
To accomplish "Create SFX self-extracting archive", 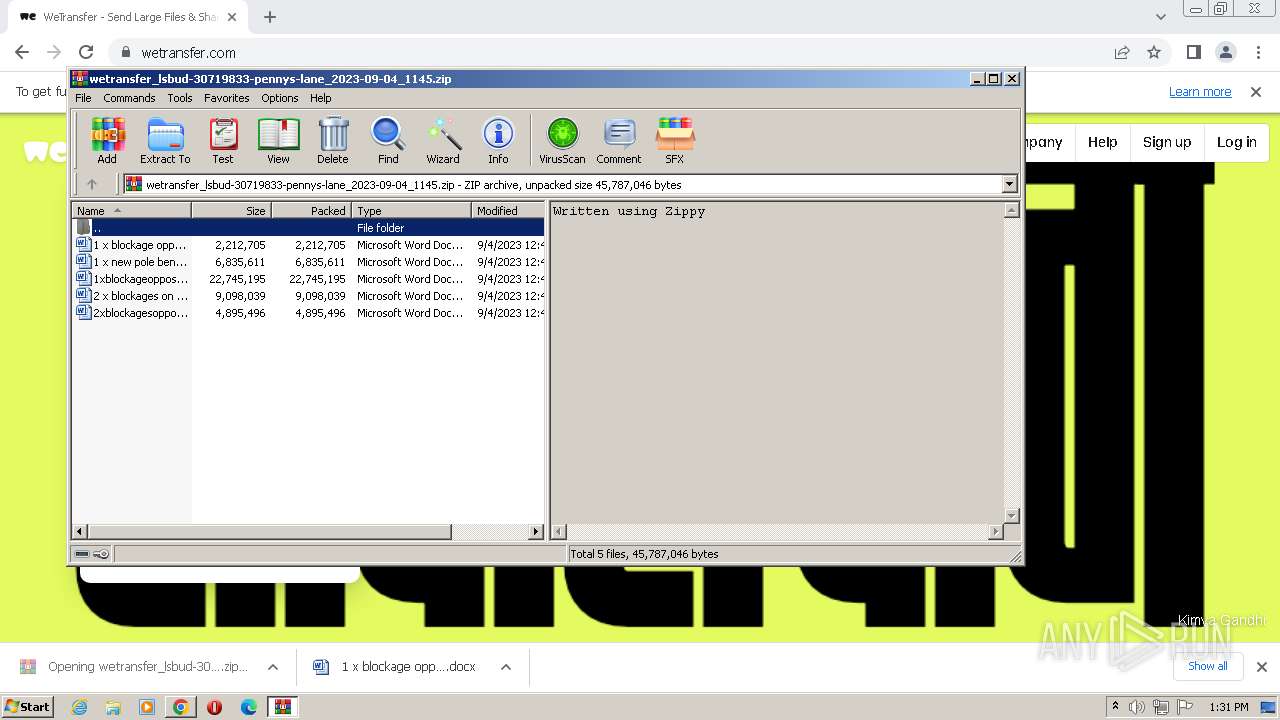I will pos(675,140).
